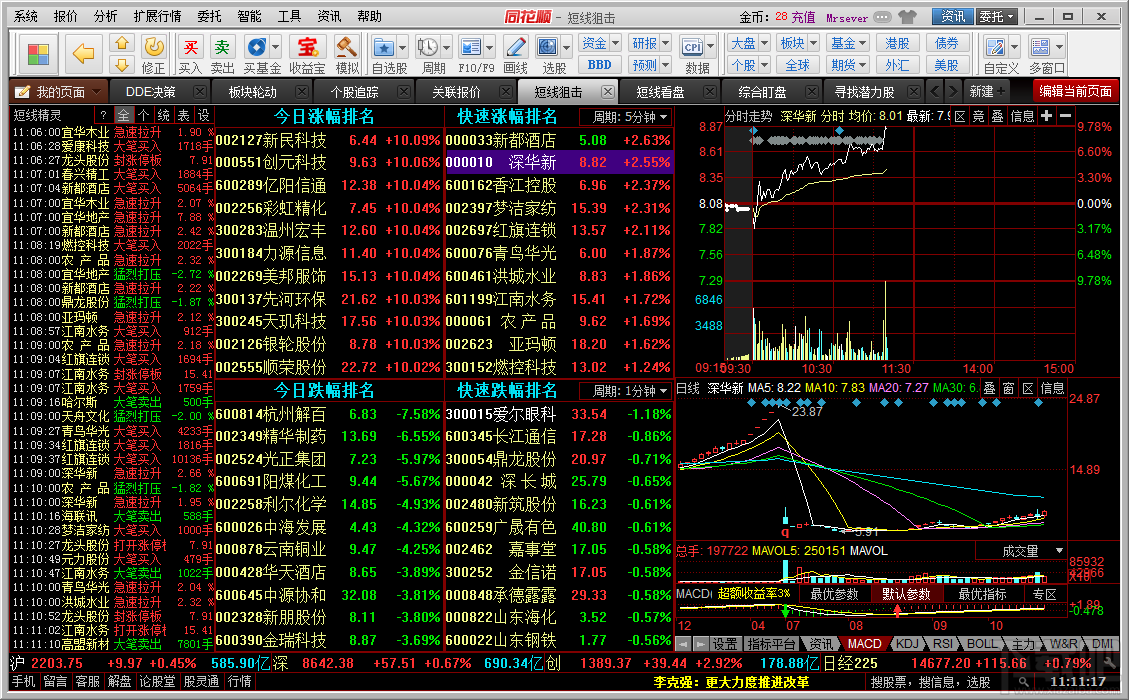Open the 周期: 5分钟 dropdown

pos(626,117)
